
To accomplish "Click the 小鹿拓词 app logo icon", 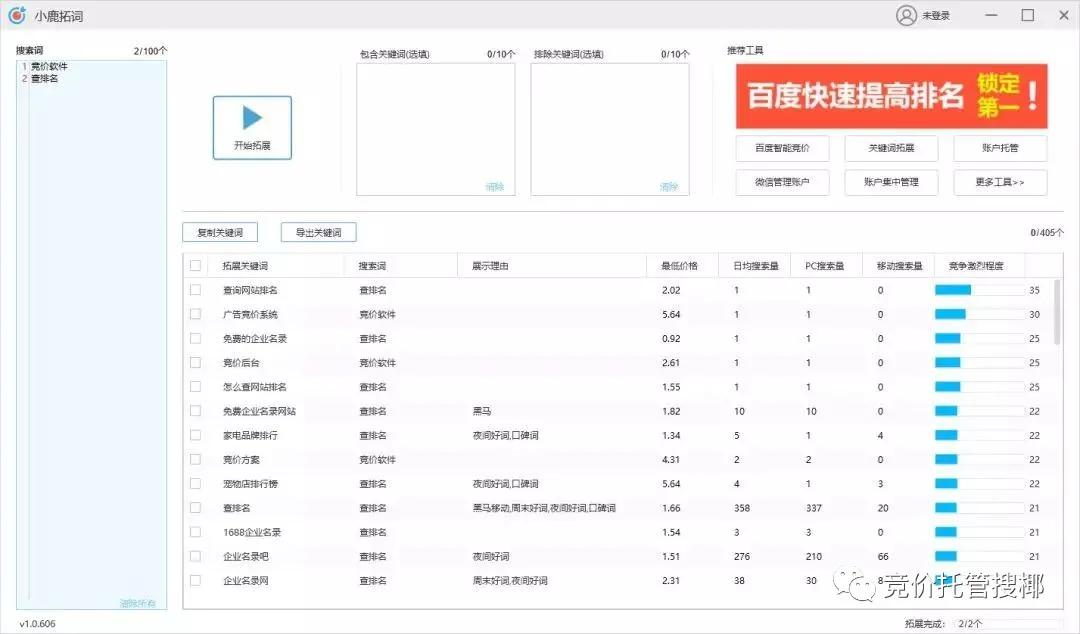I will (17, 15).
